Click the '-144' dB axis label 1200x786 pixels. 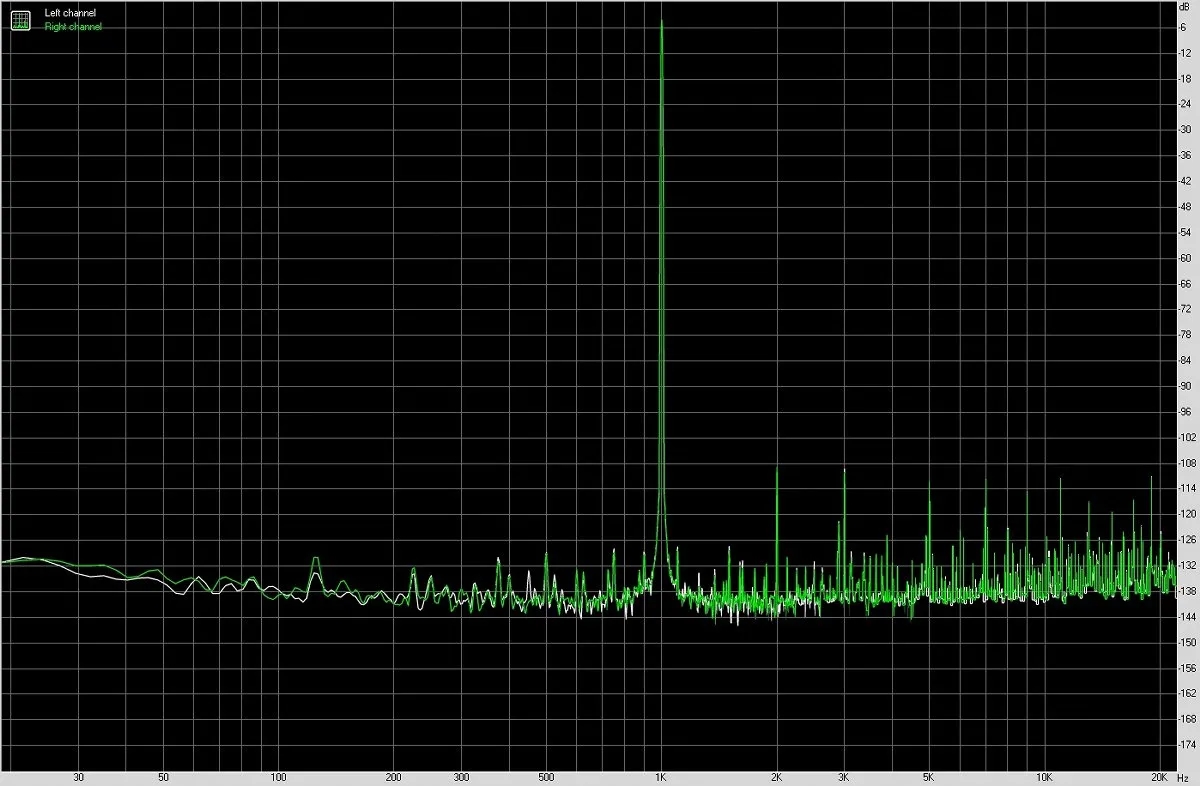(x=1188, y=617)
